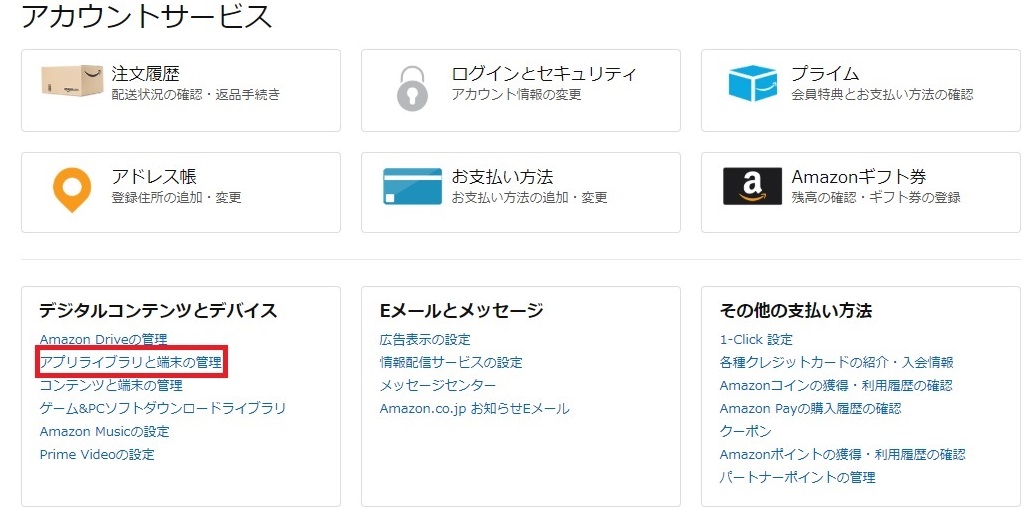Click the blue credit card icon for お支払い方法
1035x507 pixels.
(x=413, y=186)
